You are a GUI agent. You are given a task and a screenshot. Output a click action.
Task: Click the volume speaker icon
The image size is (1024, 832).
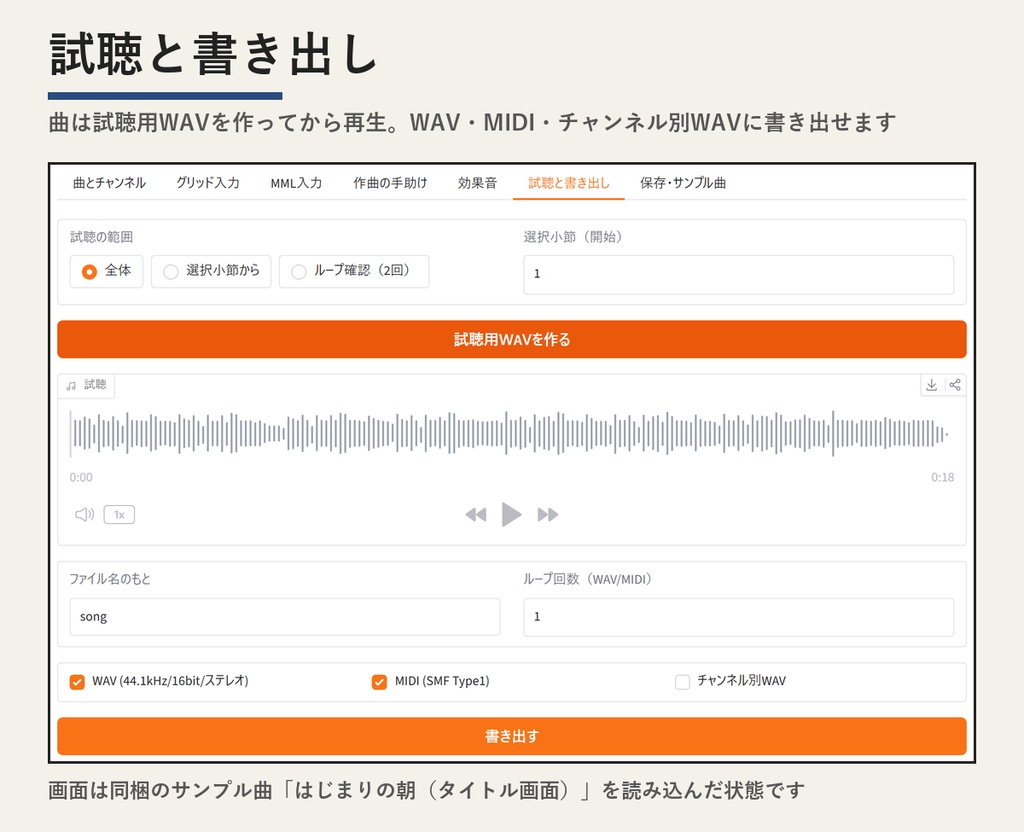pyautogui.click(x=84, y=515)
